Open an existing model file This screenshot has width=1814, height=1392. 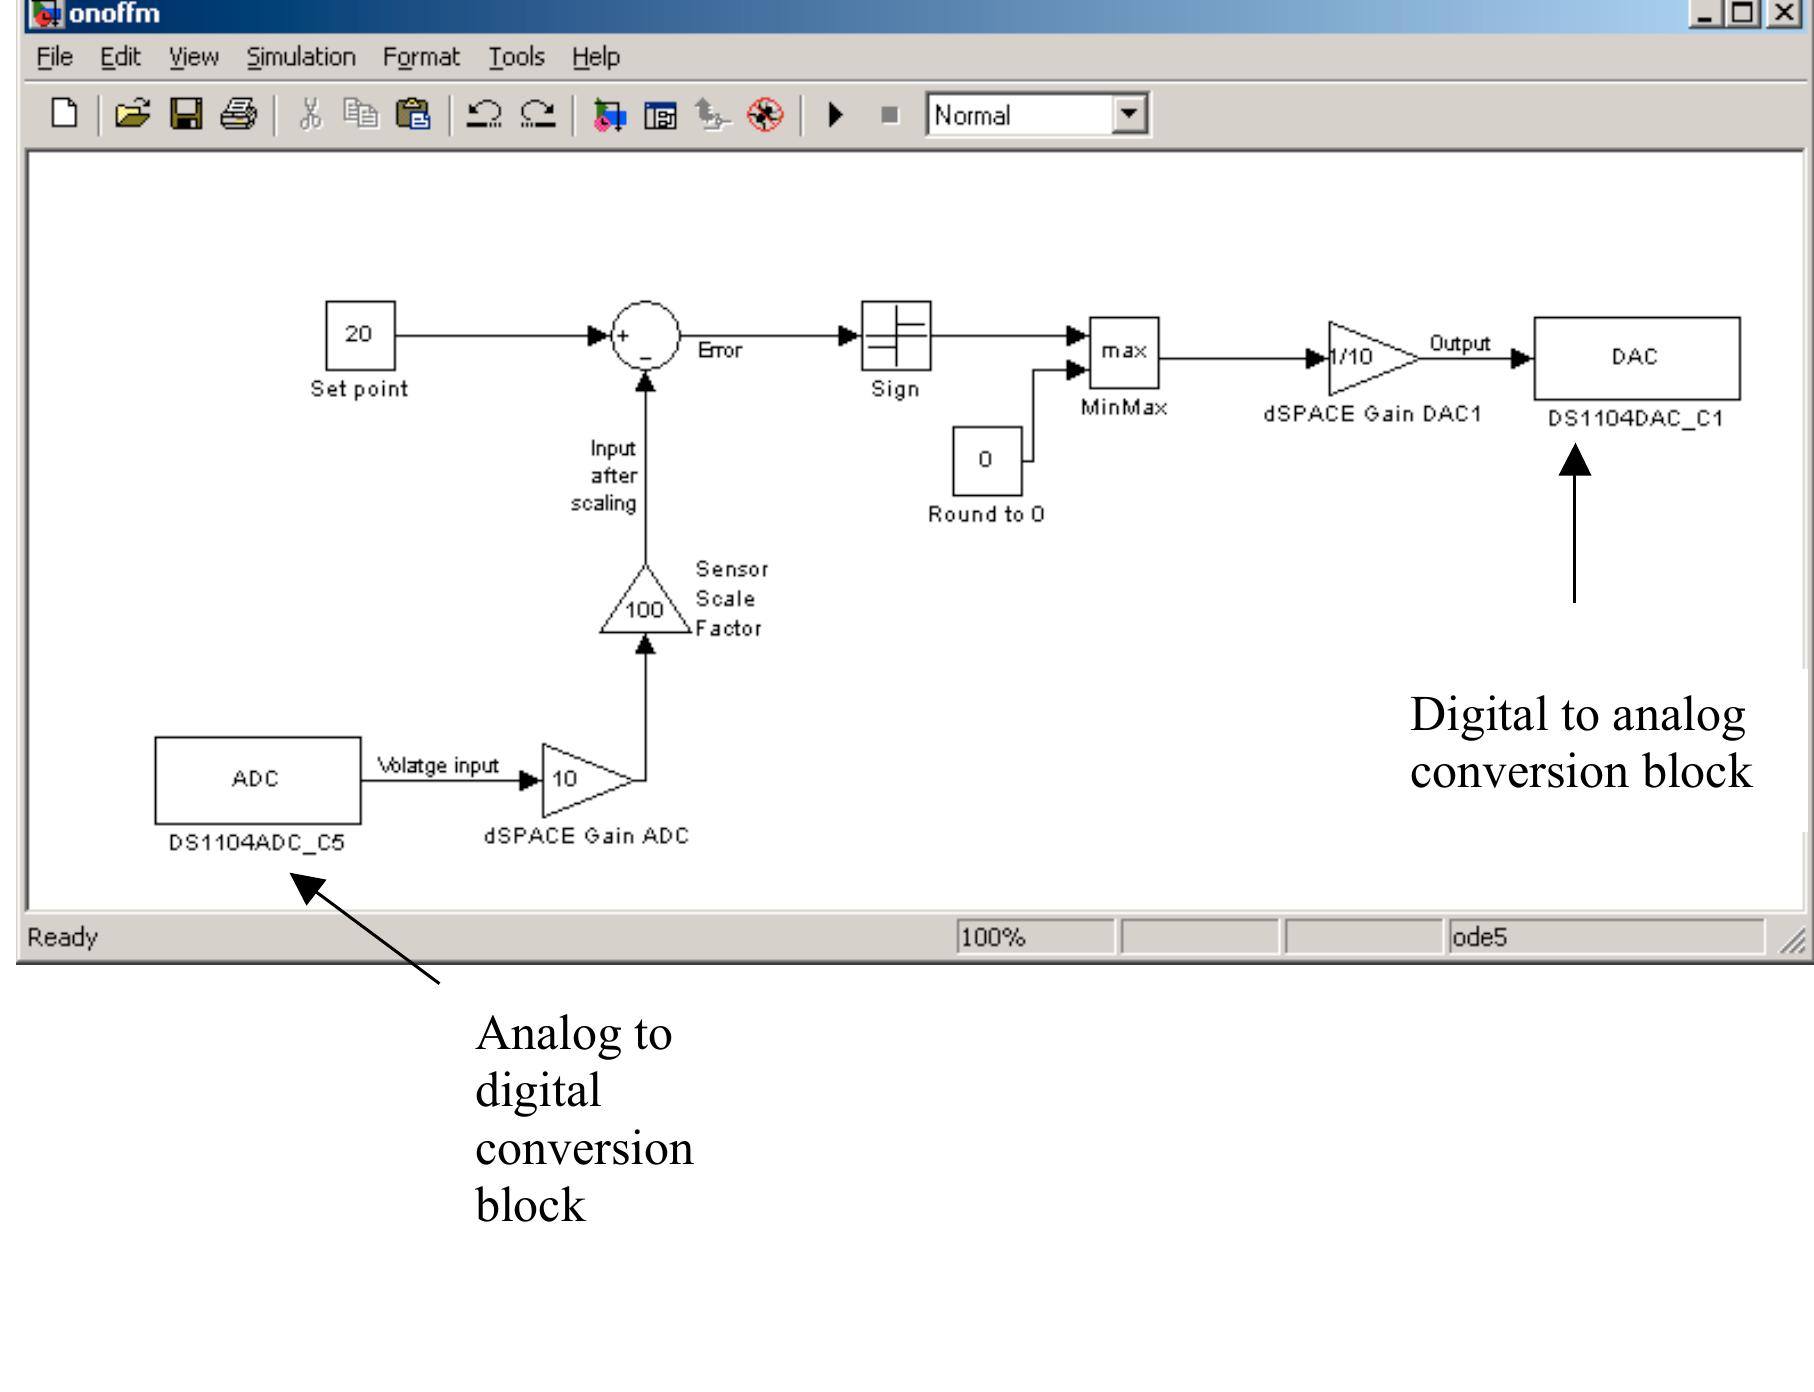tap(133, 115)
